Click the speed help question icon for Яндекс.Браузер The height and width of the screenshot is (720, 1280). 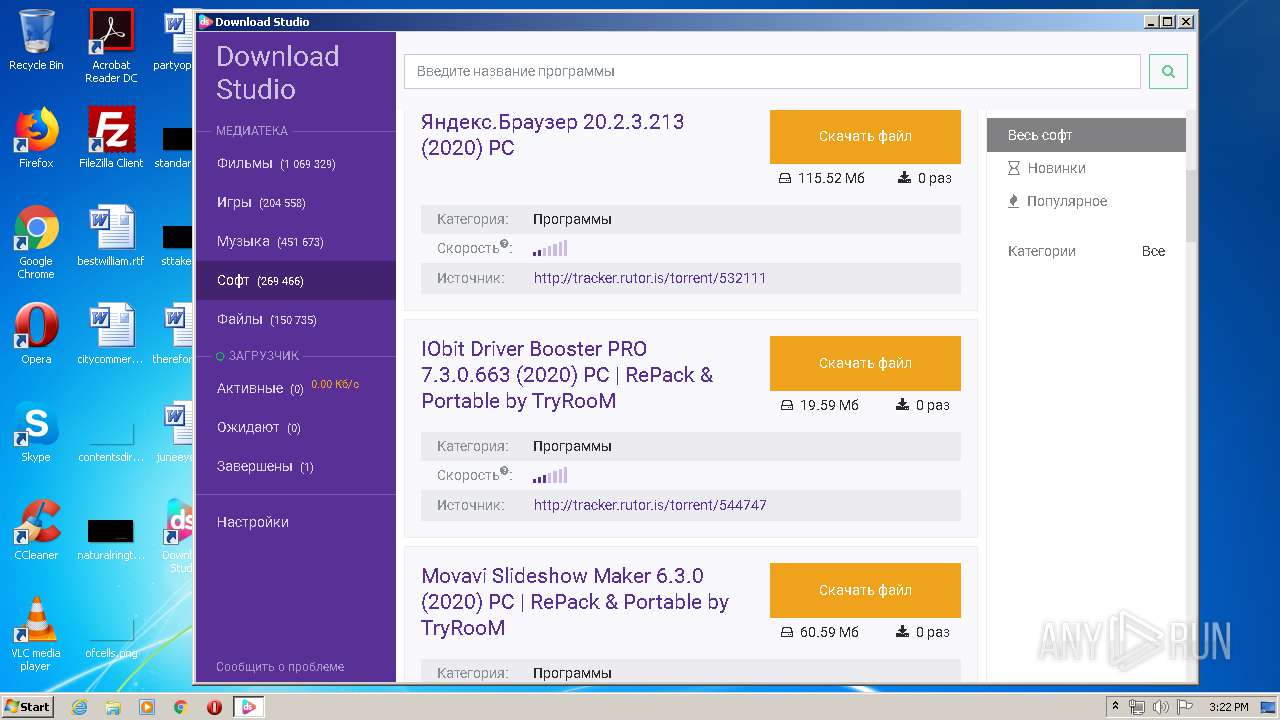[505, 245]
